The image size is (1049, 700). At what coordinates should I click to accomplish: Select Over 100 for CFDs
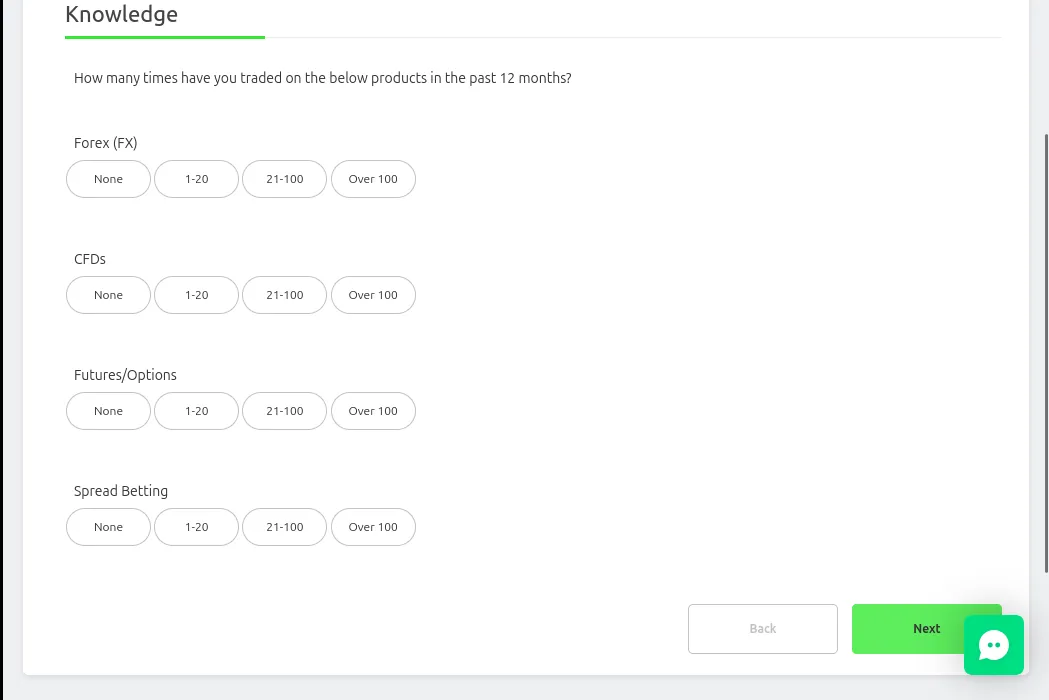tap(373, 295)
